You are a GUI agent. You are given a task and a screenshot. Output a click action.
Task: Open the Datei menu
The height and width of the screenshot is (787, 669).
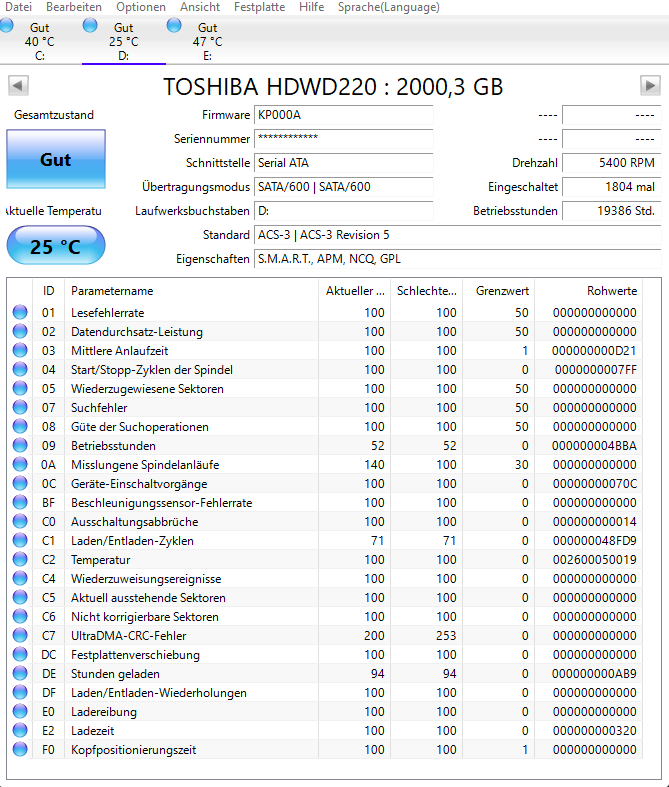click(18, 7)
